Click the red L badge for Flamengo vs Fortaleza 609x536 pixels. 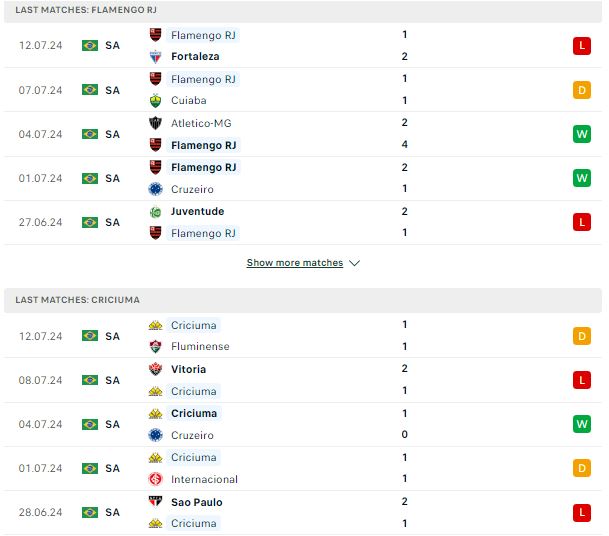click(x=581, y=46)
